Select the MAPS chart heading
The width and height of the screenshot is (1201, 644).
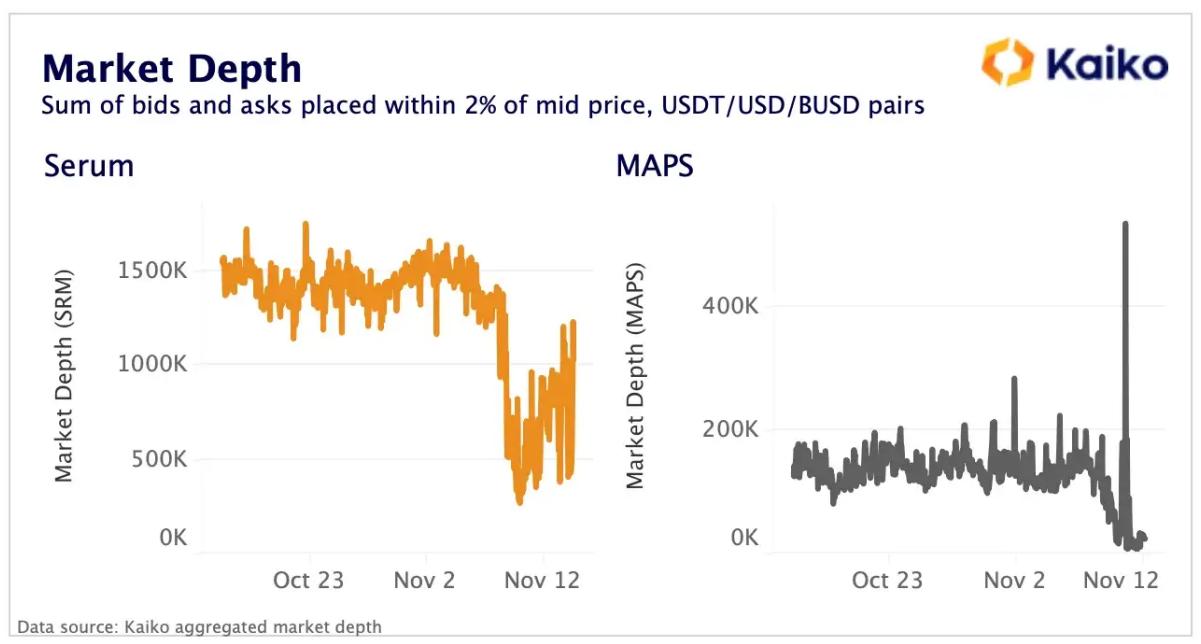tap(655, 165)
